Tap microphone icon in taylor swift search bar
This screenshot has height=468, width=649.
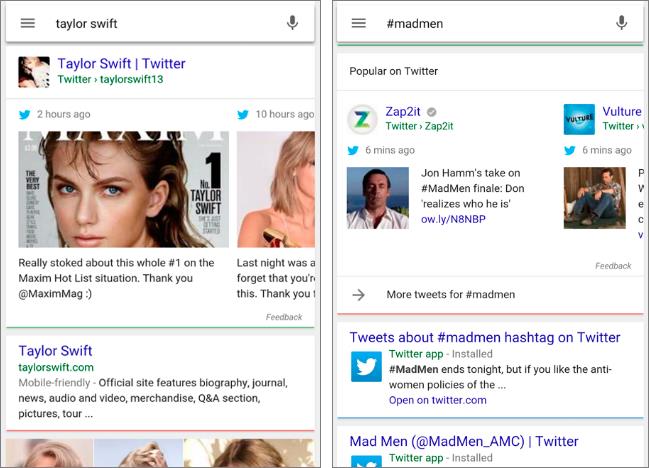293,23
